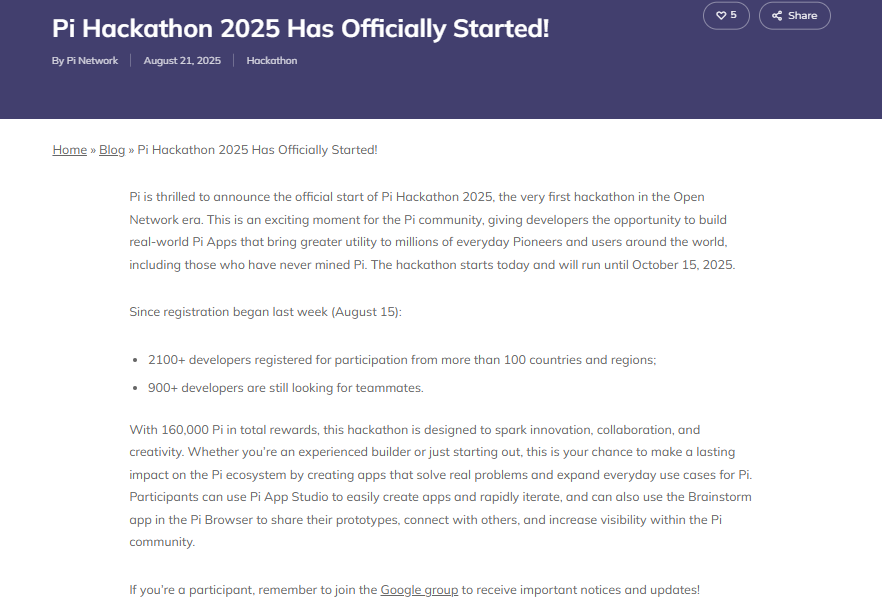The width and height of the screenshot is (882, 611).
Task: Select the current article breadcrumb entry
Action: coord(255,149)
